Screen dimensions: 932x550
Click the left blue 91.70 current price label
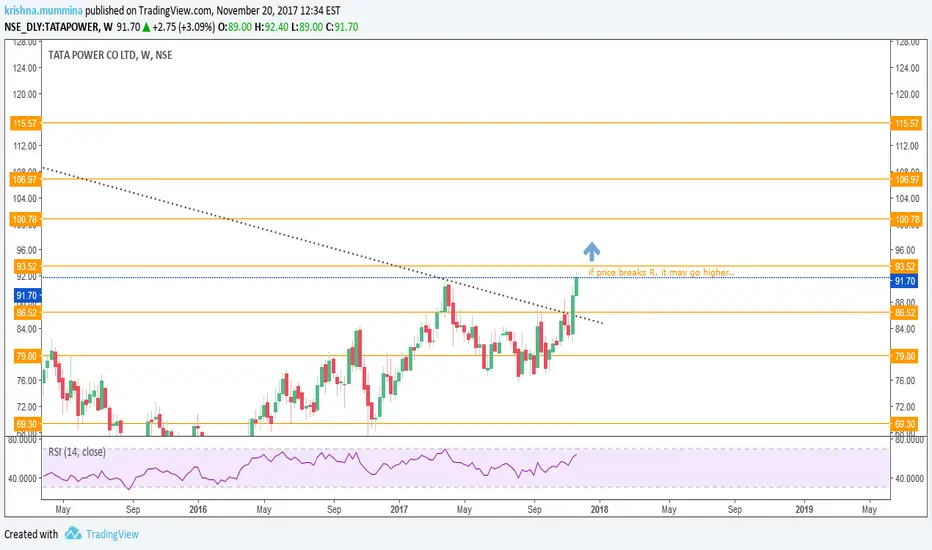27,295
